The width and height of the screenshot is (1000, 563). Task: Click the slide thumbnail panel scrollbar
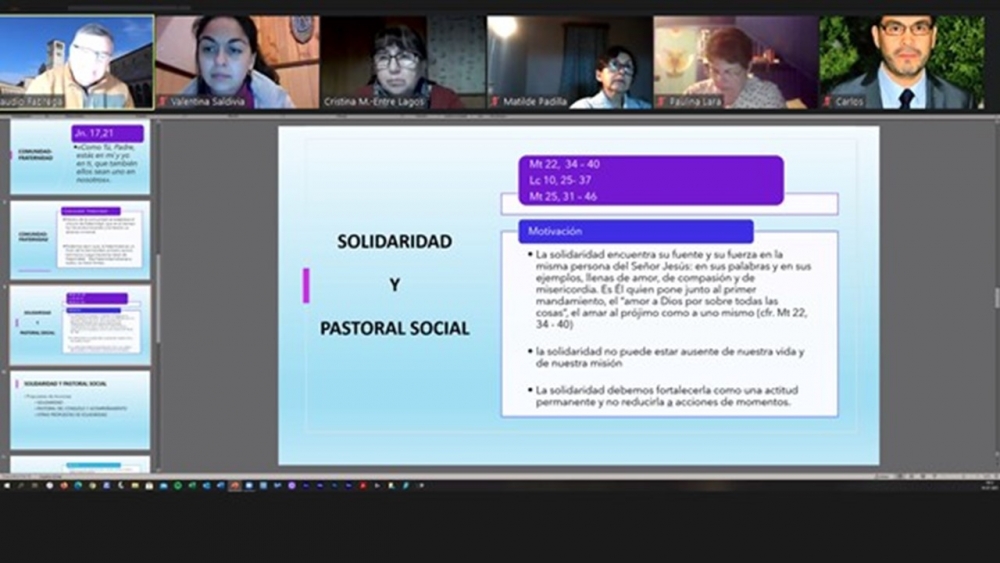pos(157,300)
